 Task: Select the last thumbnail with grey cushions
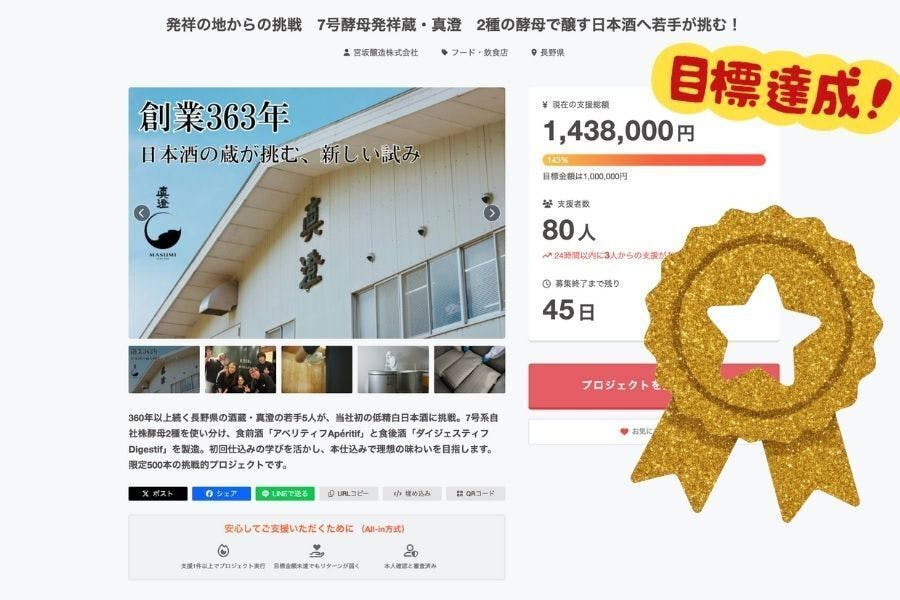point(470,369)
